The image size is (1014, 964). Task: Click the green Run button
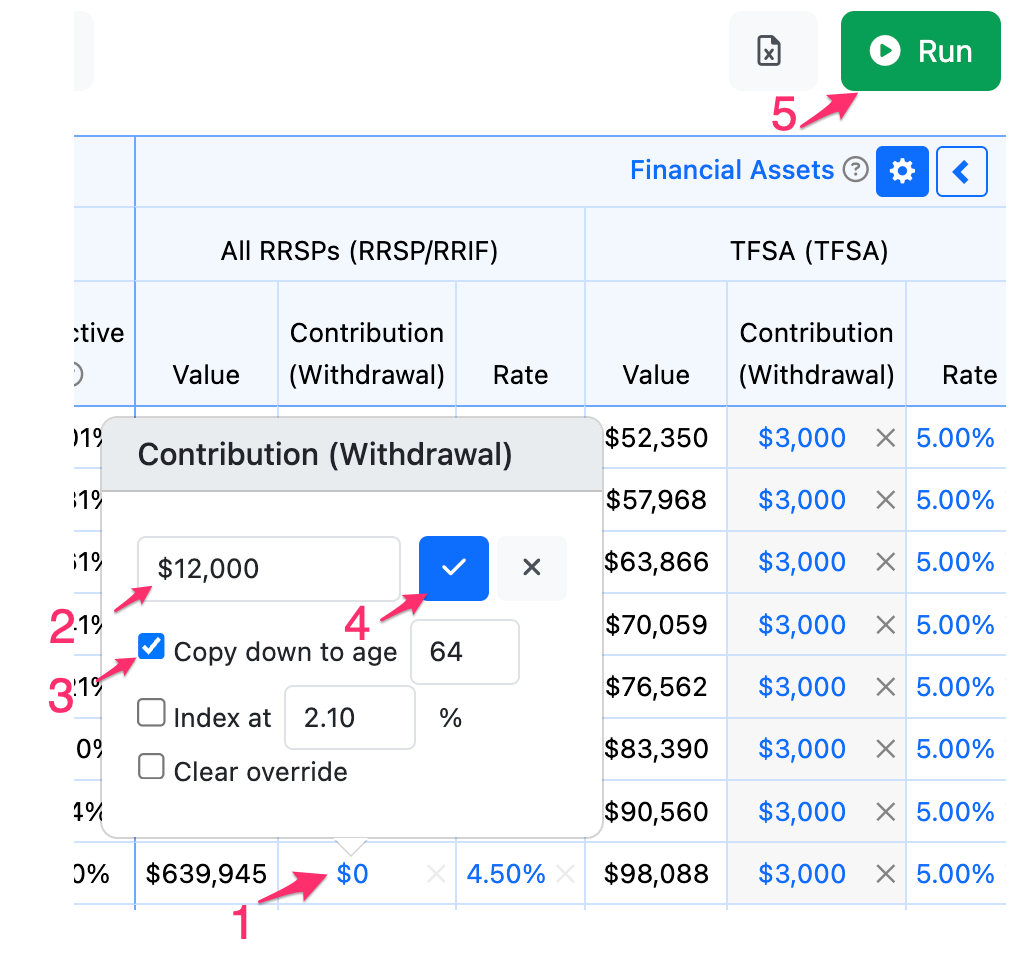point(920,51)
